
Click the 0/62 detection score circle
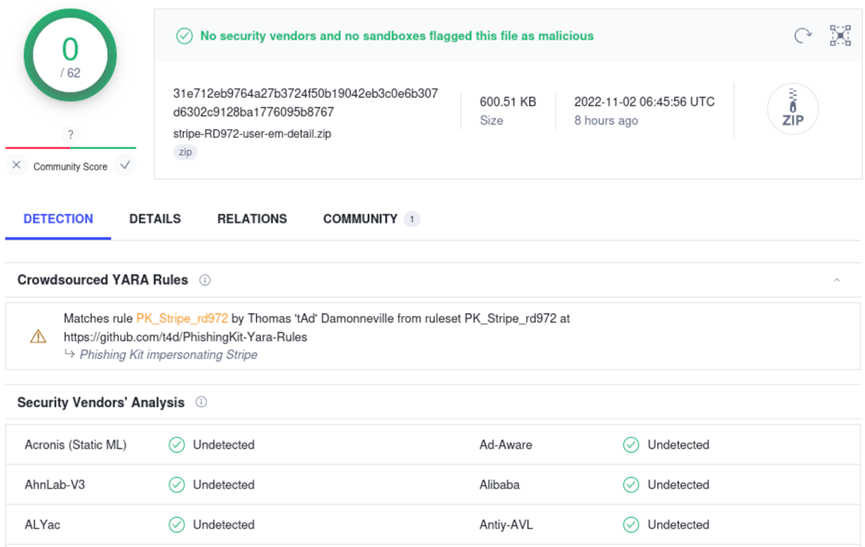pyautogui.click(x=70, y=55)
